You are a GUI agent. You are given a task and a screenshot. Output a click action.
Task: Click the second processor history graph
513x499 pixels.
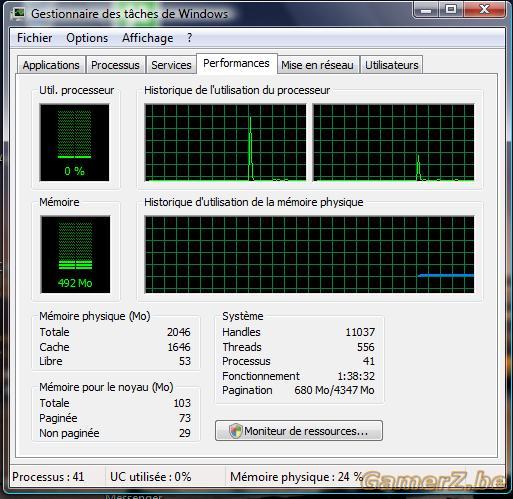point(394,143)
